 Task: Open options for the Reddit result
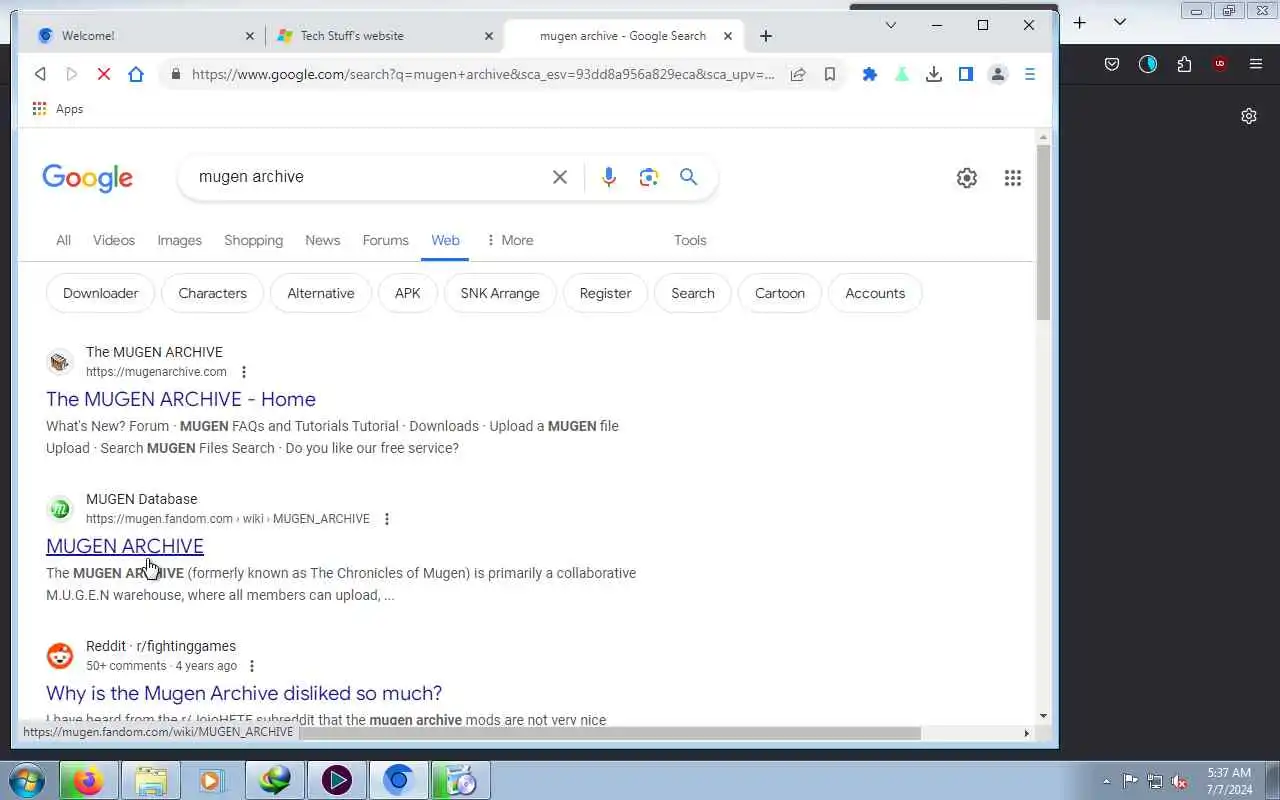[252, 666]
